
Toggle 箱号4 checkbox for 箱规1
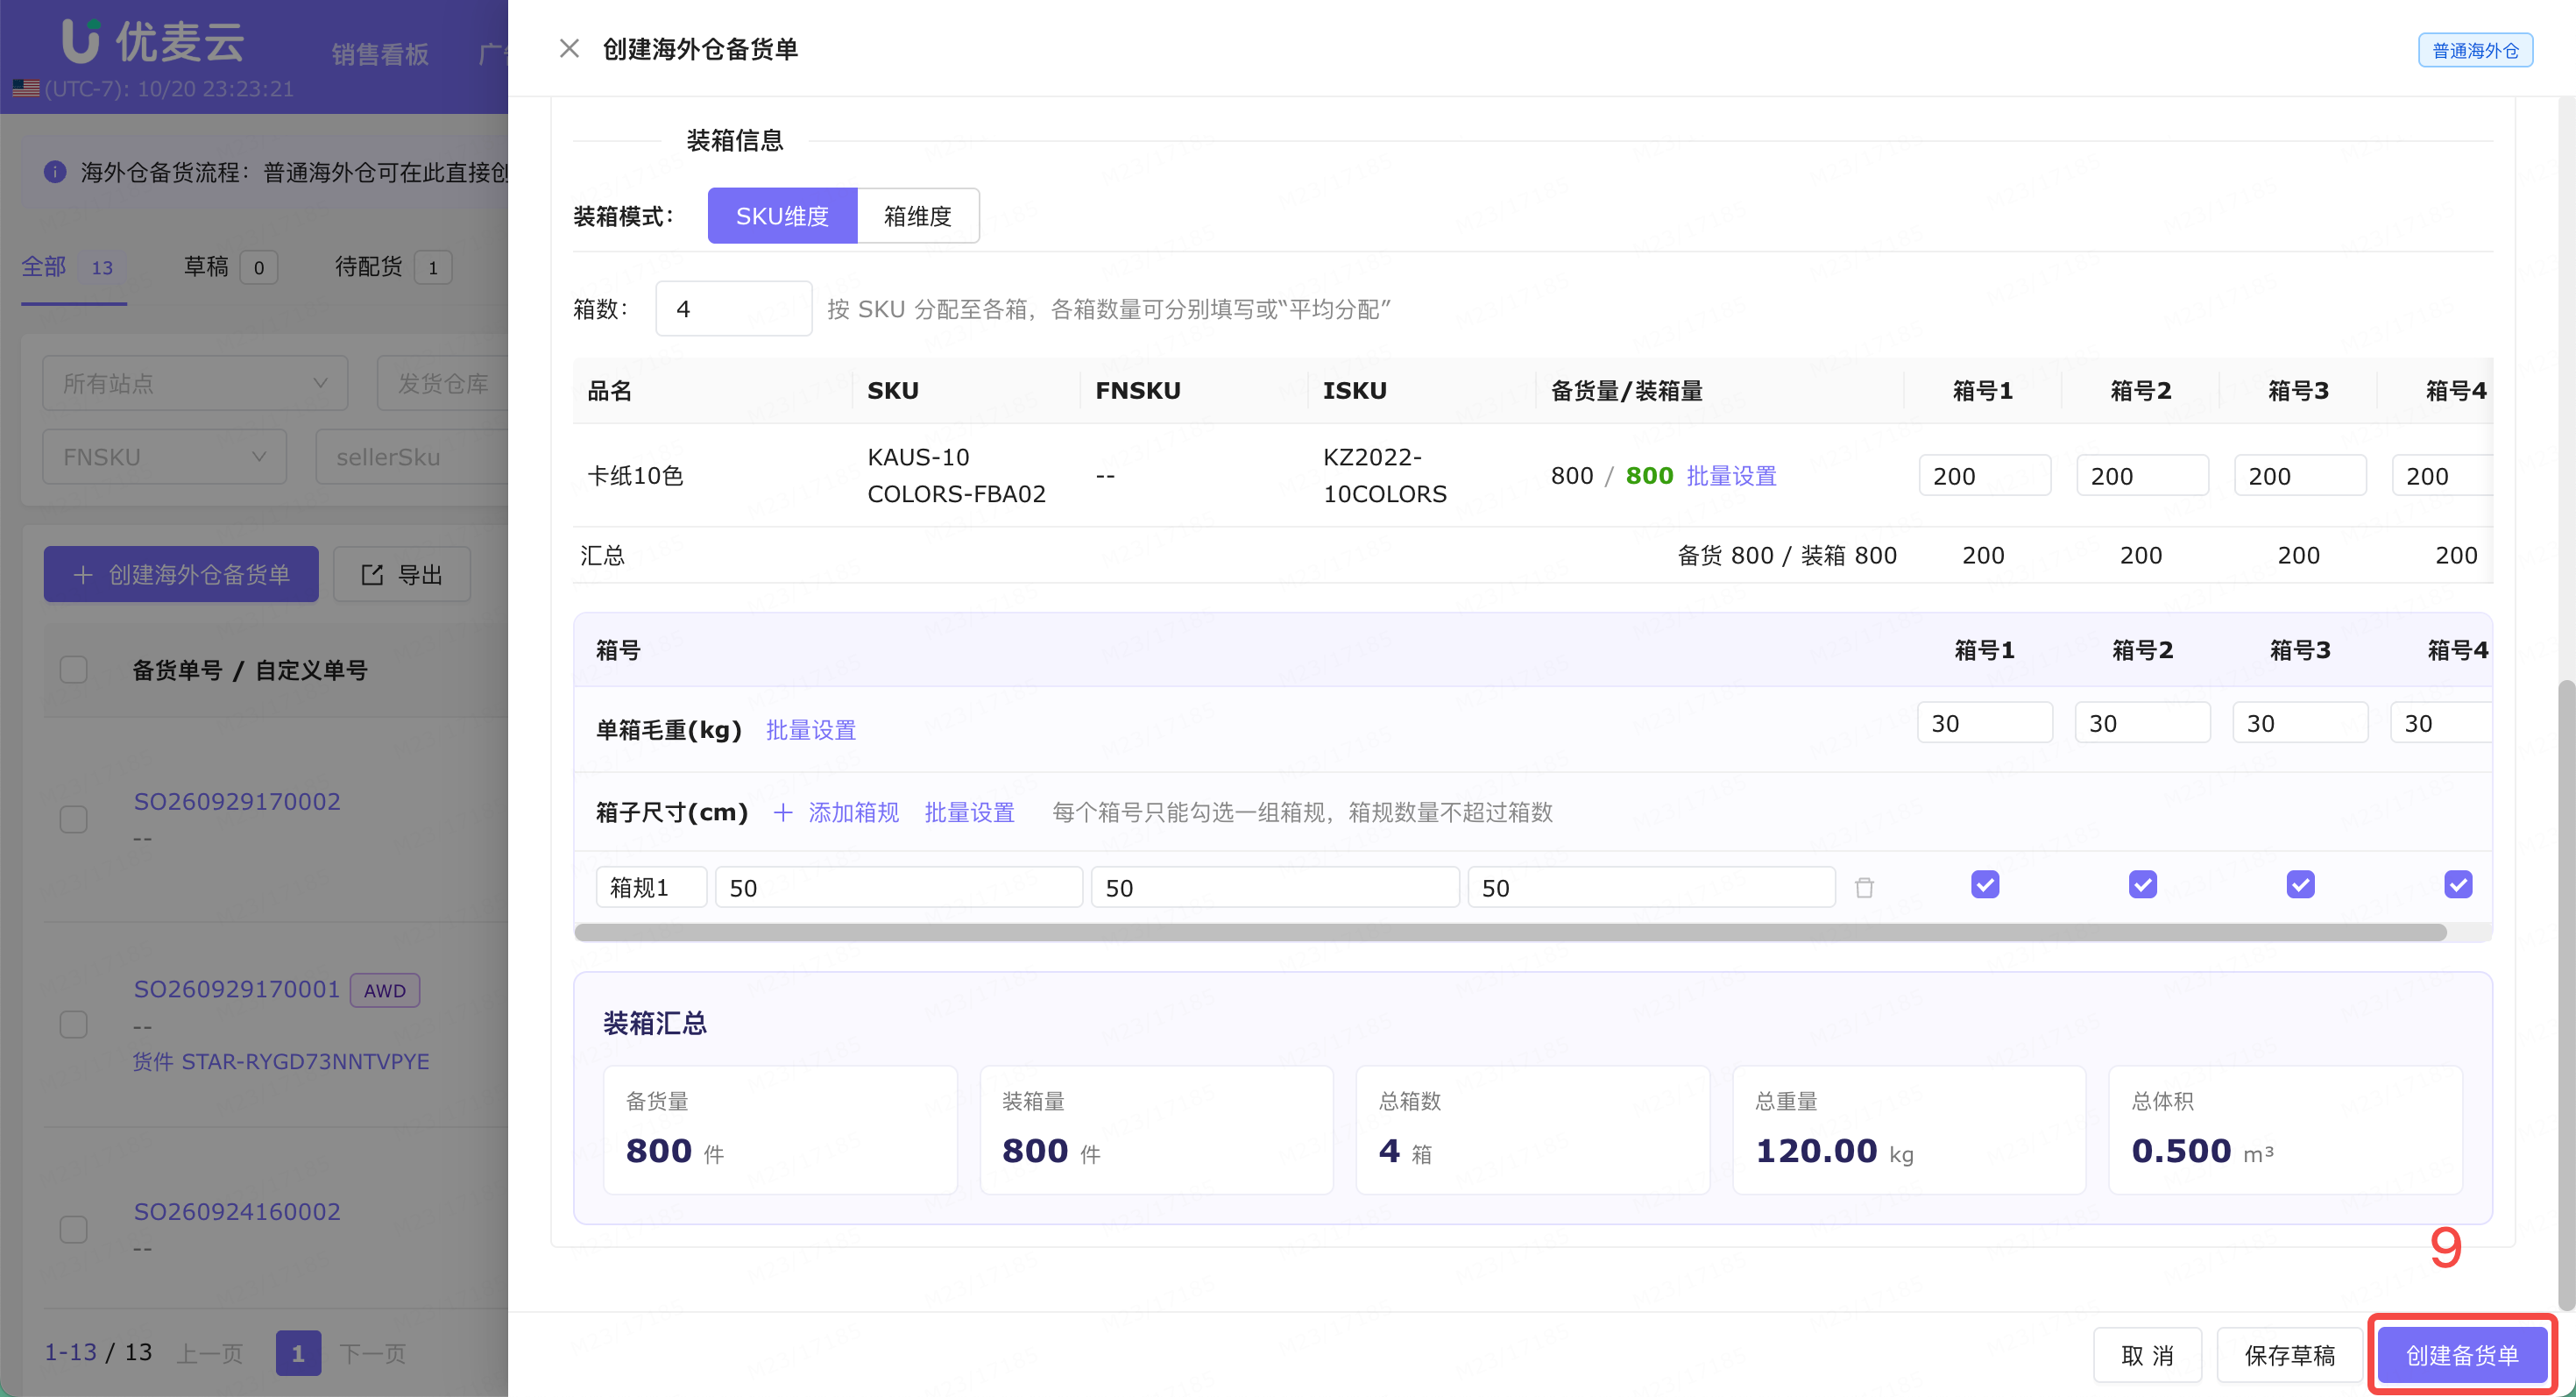(x=2458, y=884)
